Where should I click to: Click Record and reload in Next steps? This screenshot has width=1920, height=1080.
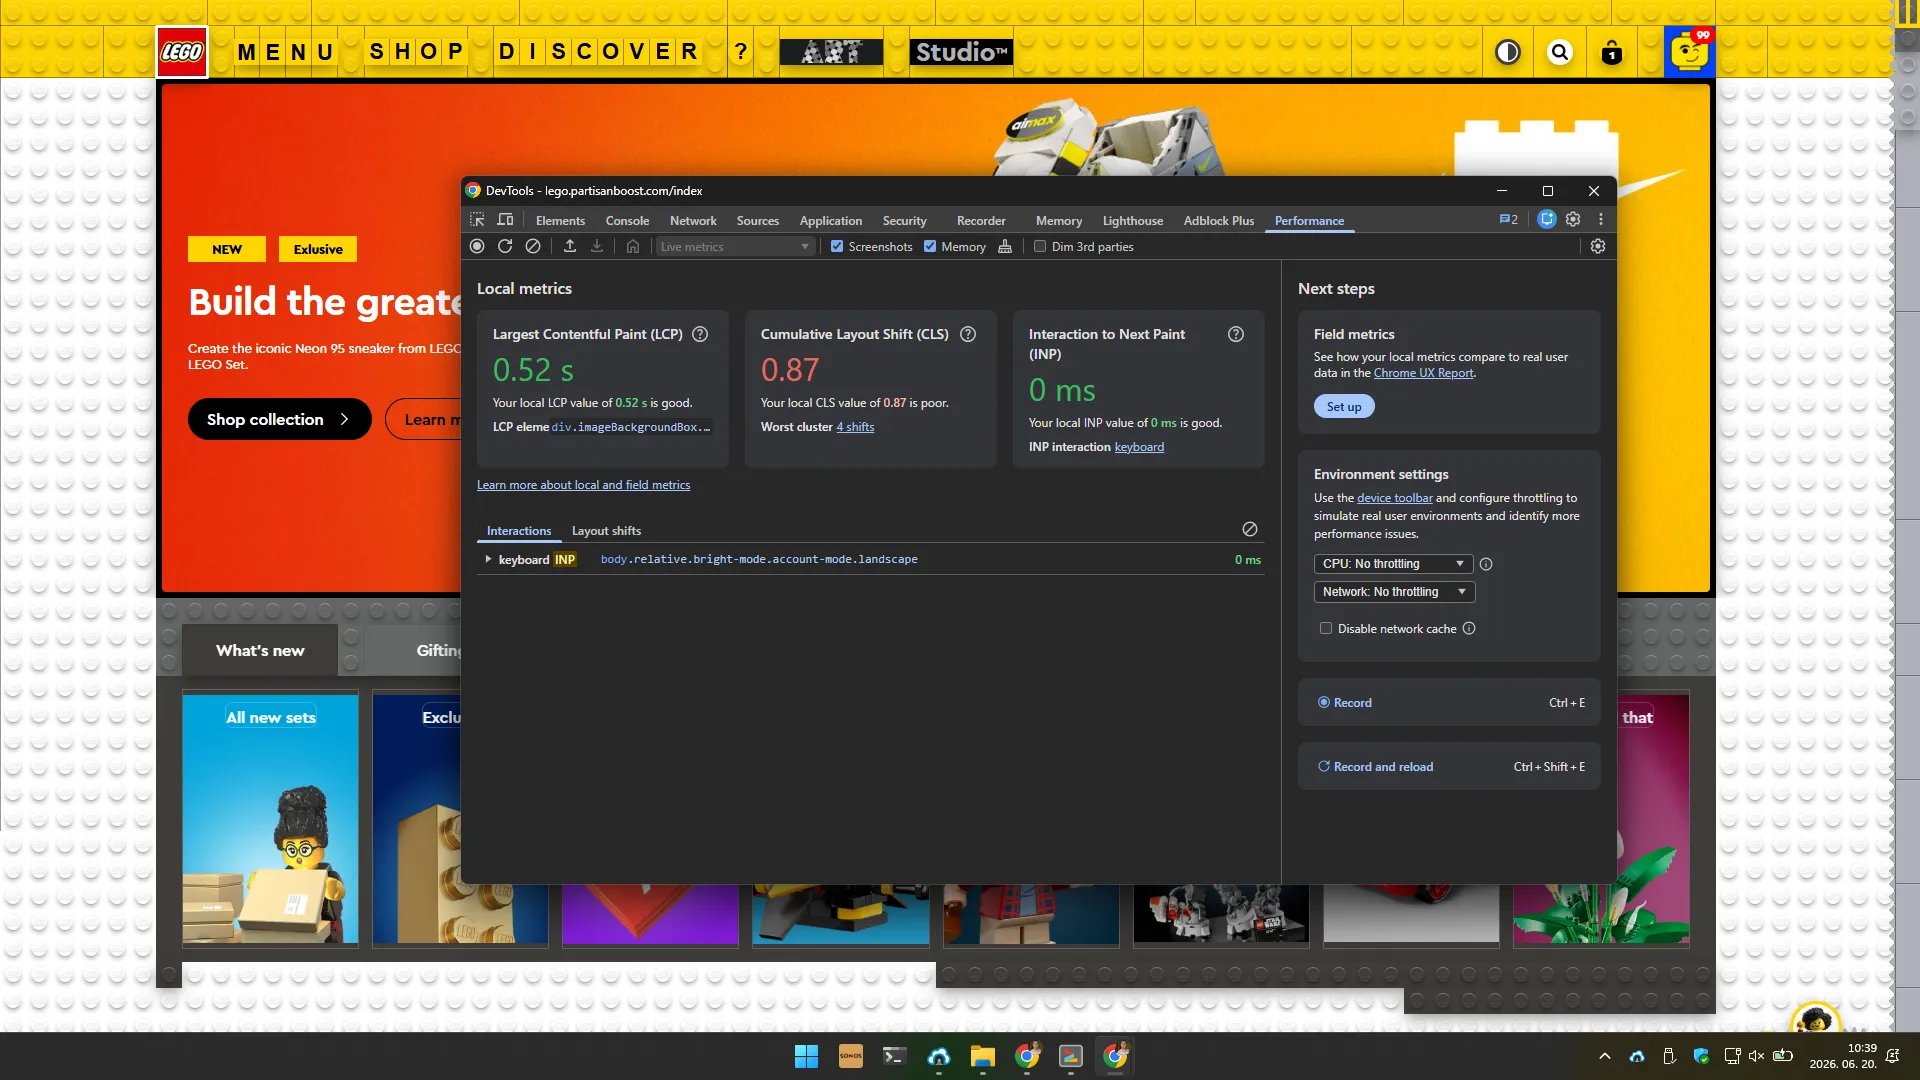[1449, 766]
